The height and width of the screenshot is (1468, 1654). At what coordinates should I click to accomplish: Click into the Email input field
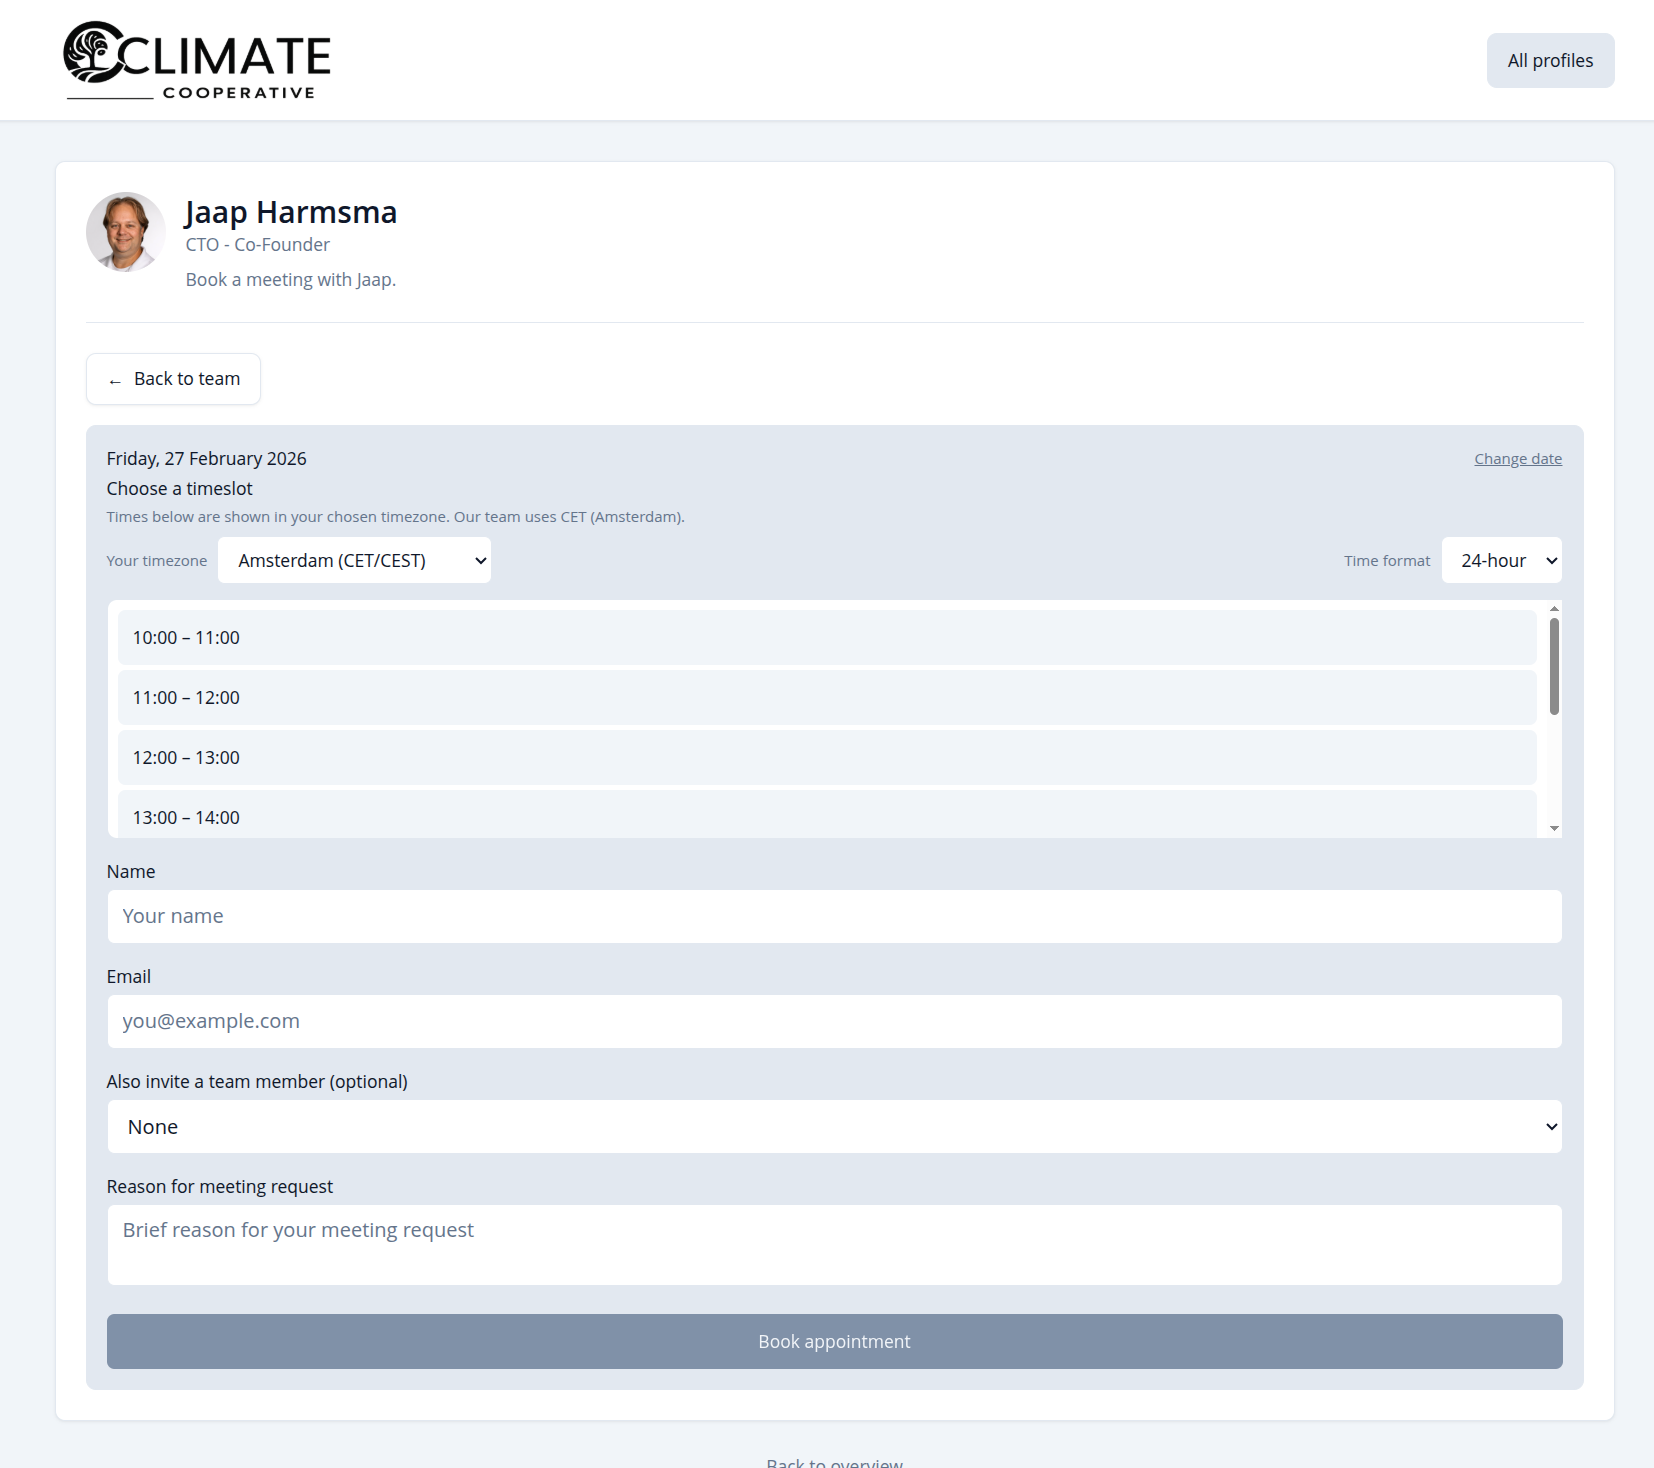click(834, 1022)
